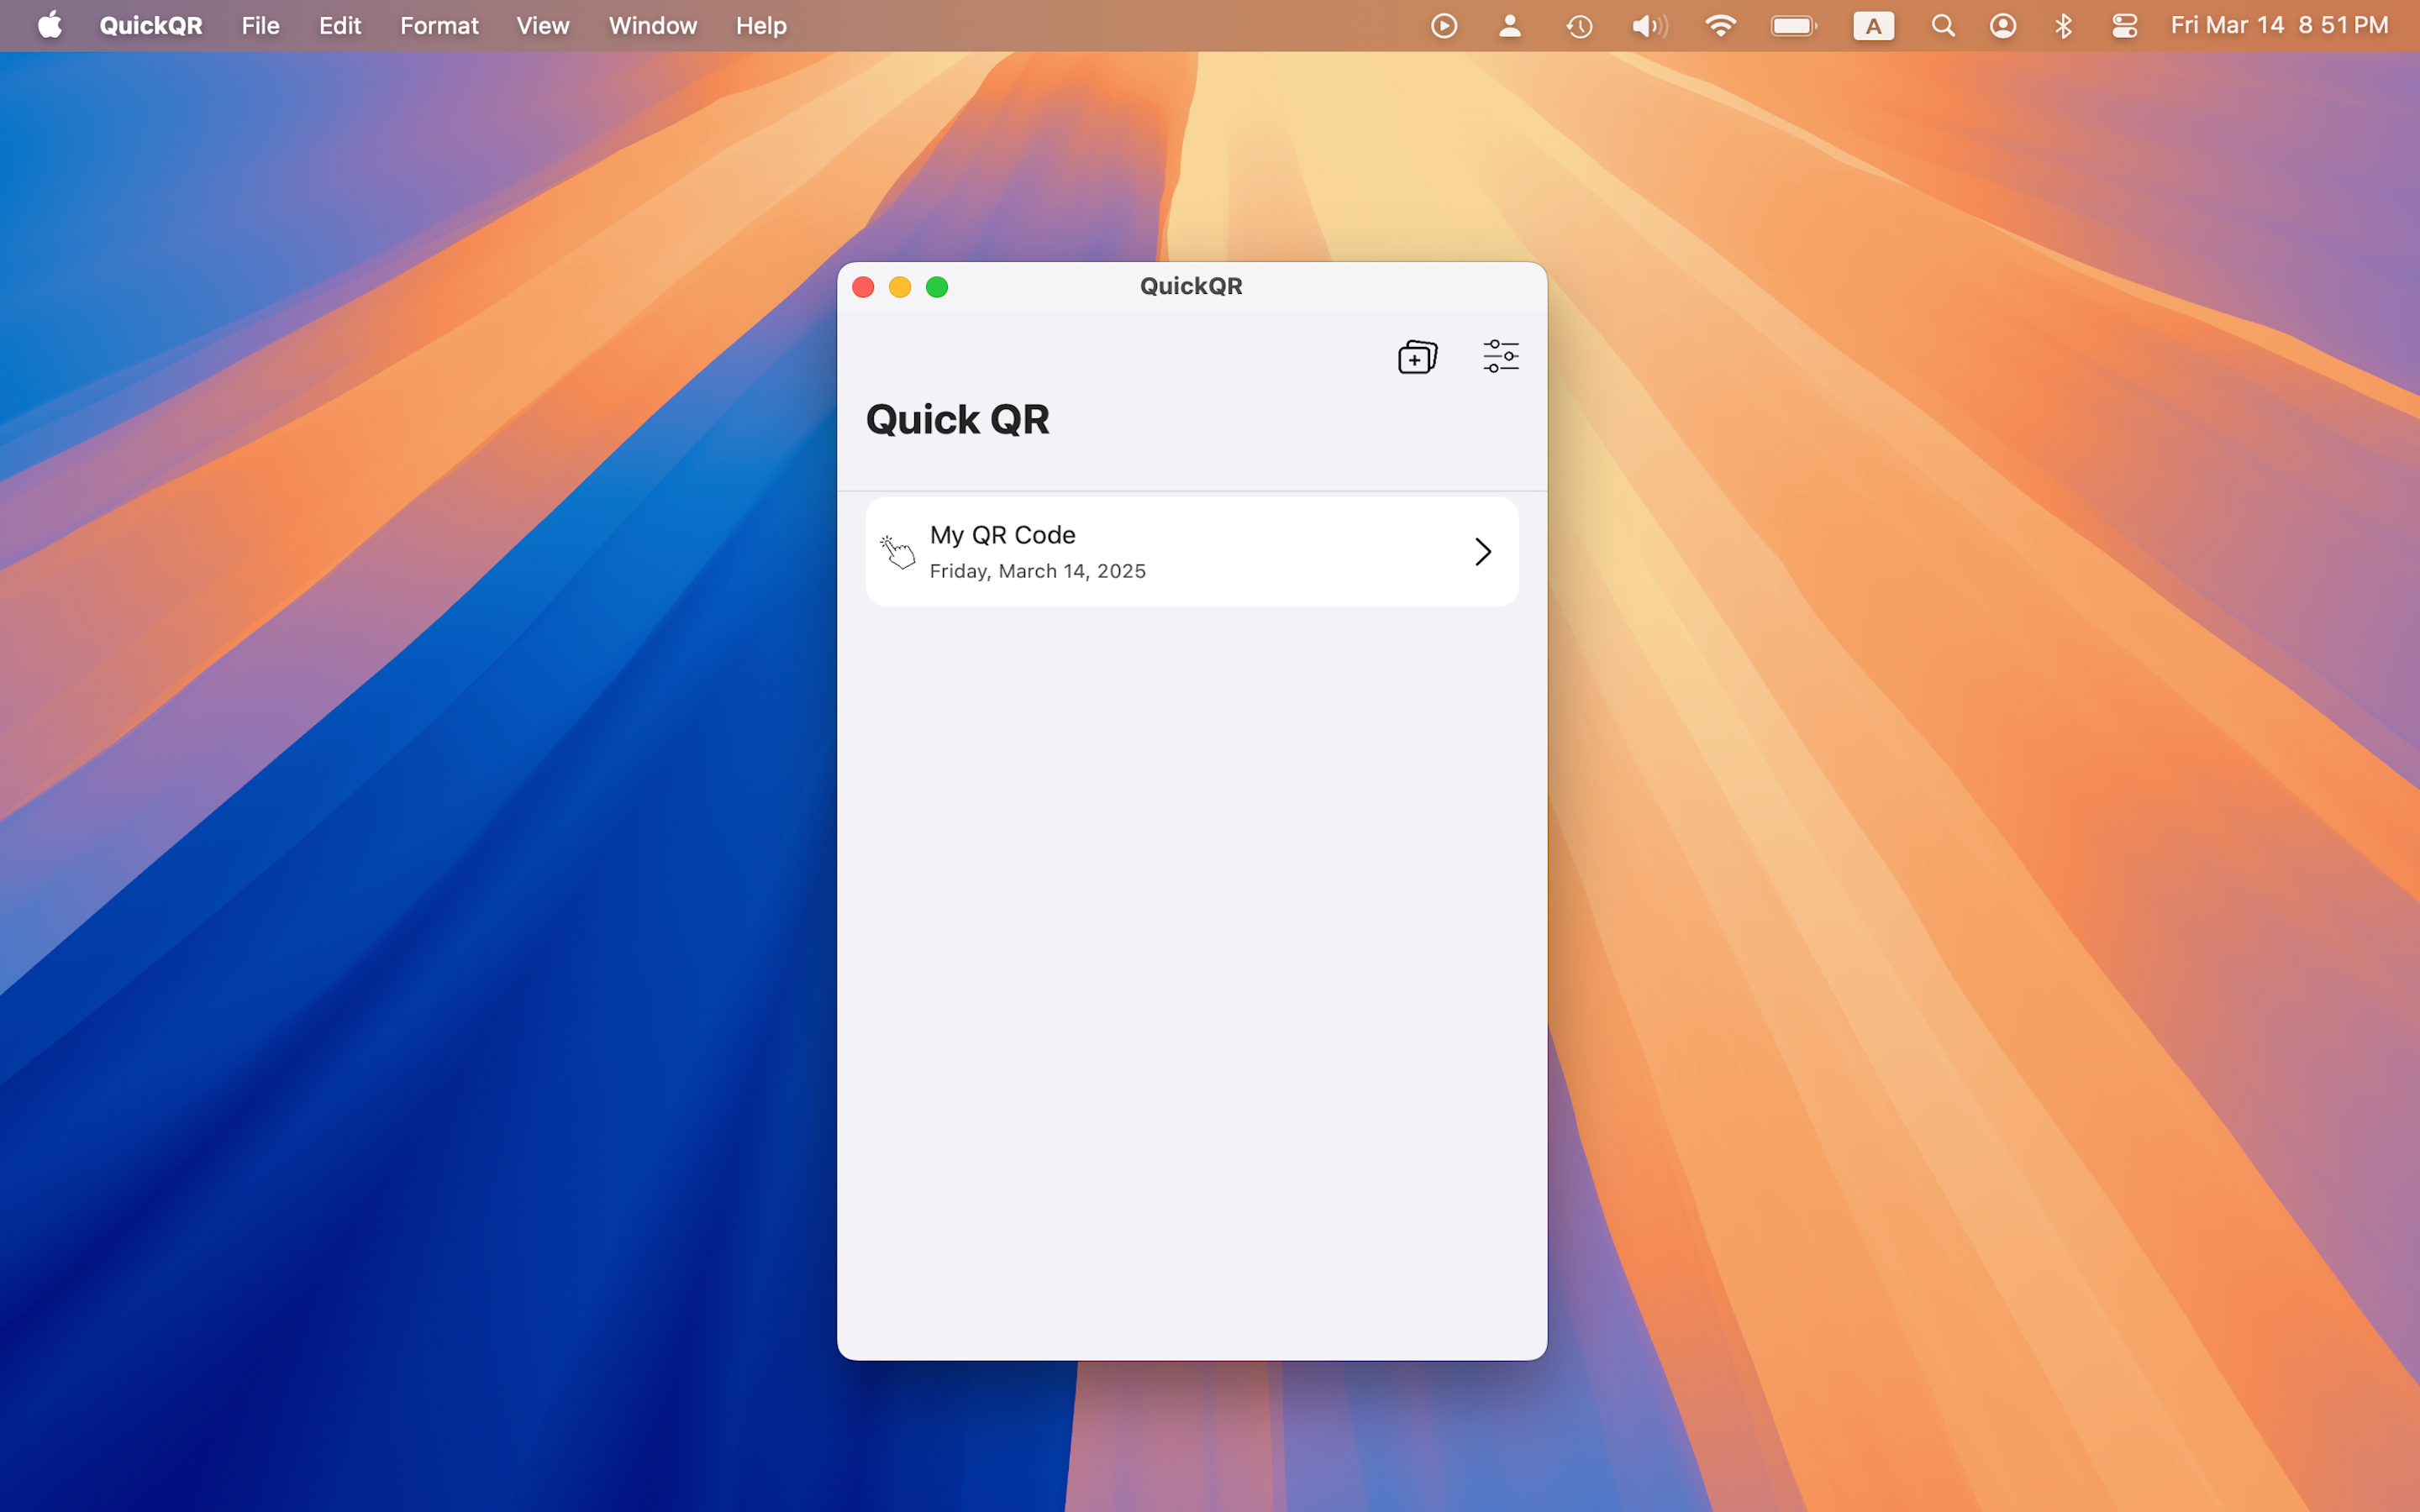This screenshot has width=2420, height=1512.
Task: Click the QuickQR window title bar text
Action: click(x=1191, y=286)
